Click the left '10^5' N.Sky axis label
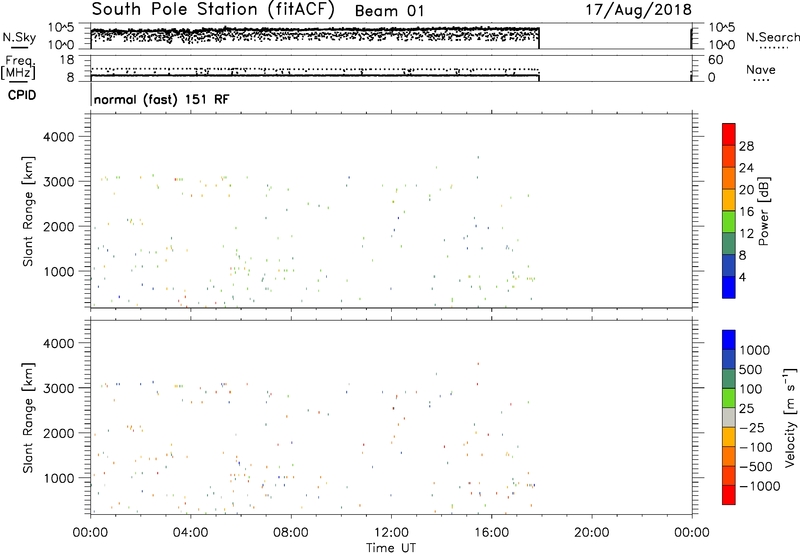The height and width of the screenshot is (554, 800). [x=61, y=27]
